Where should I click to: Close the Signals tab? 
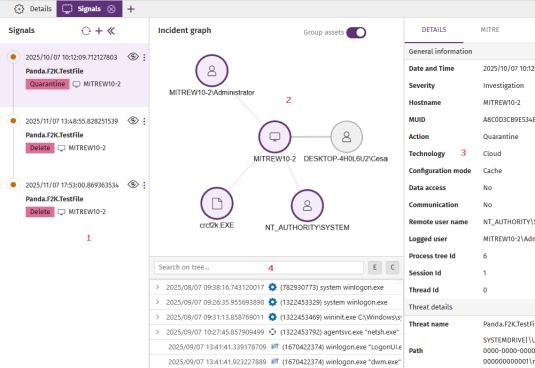[x=111, y=9]
